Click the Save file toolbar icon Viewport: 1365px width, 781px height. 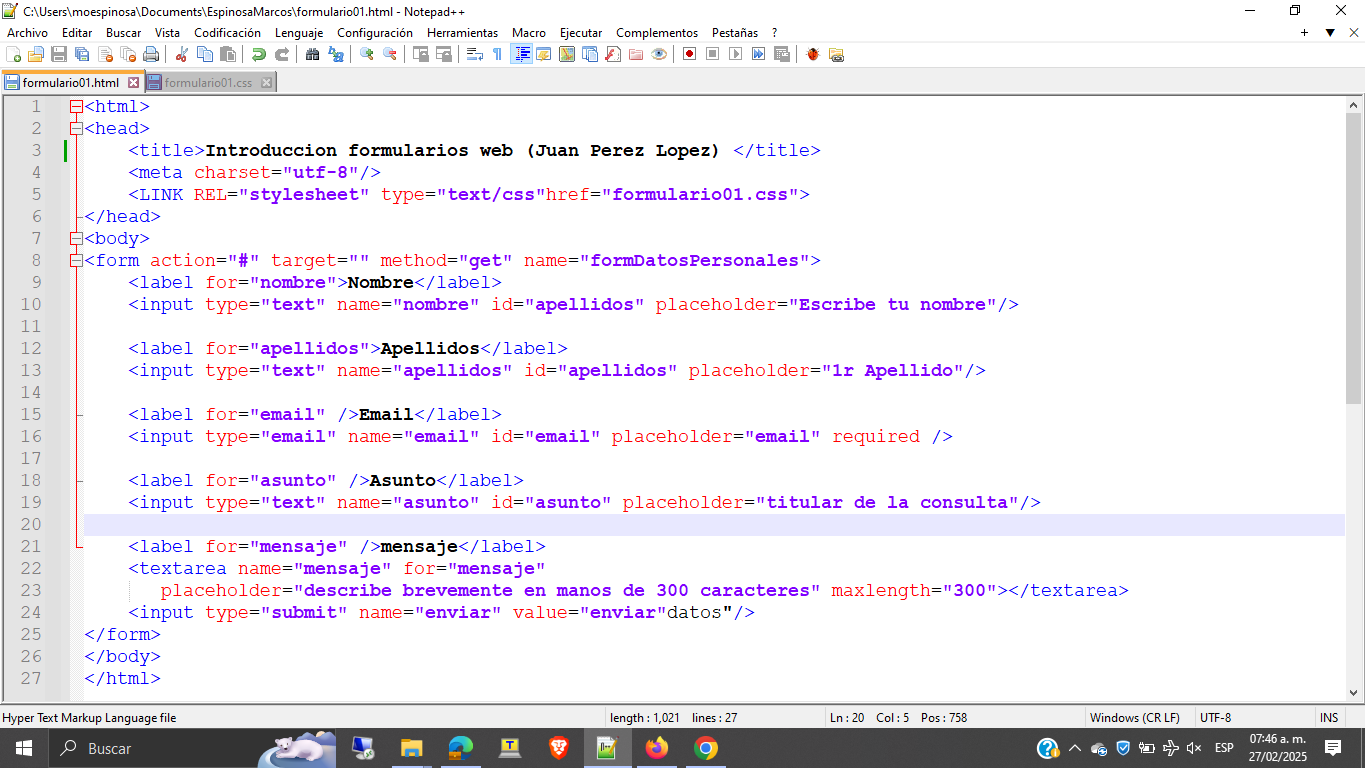click(59, 55)
